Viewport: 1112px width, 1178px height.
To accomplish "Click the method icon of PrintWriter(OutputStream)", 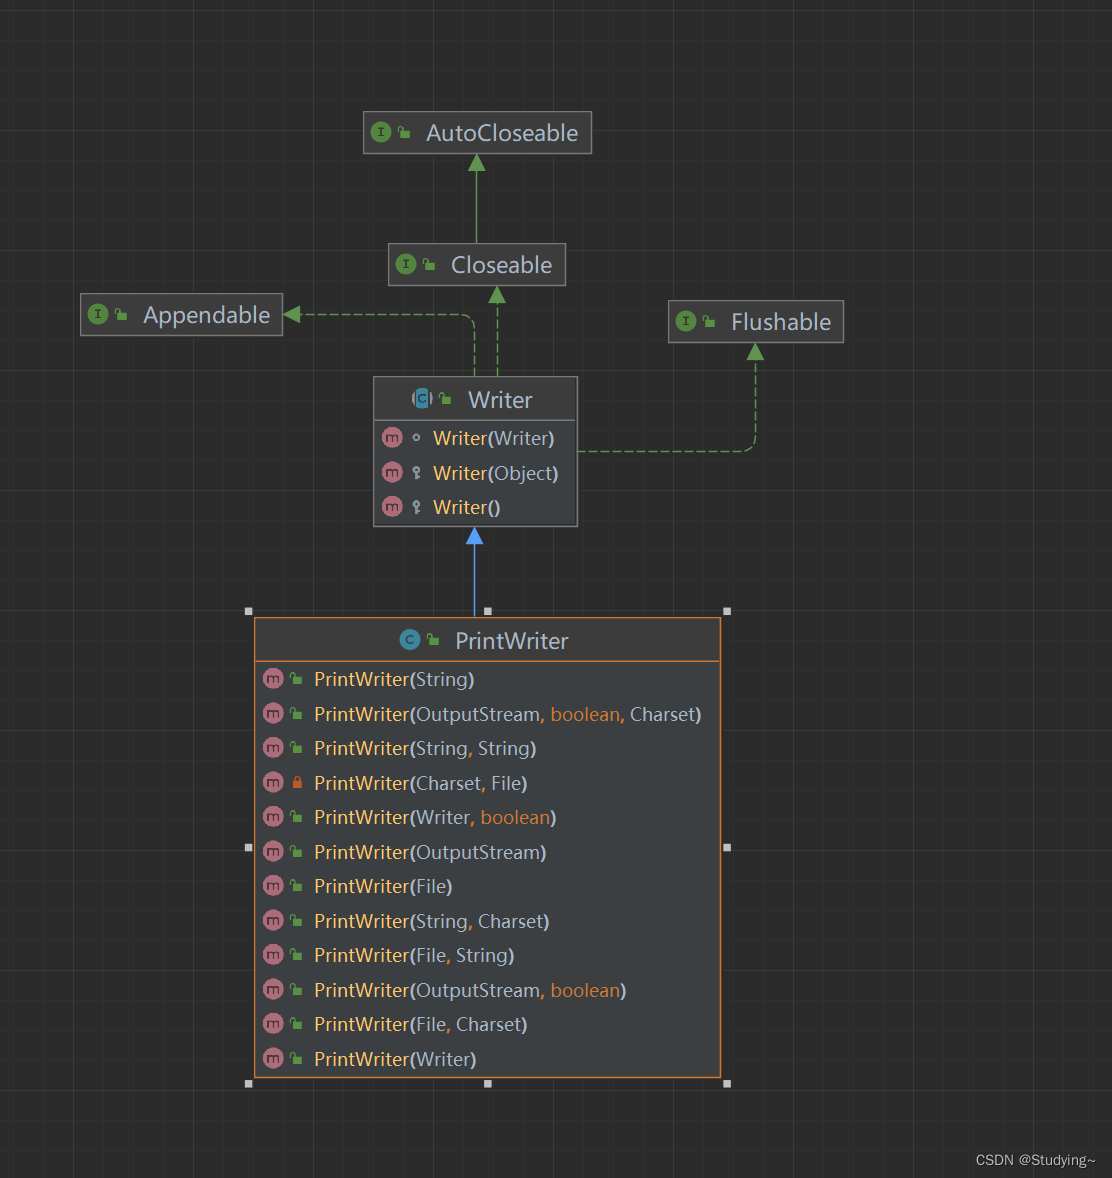I will pos(273,852).
